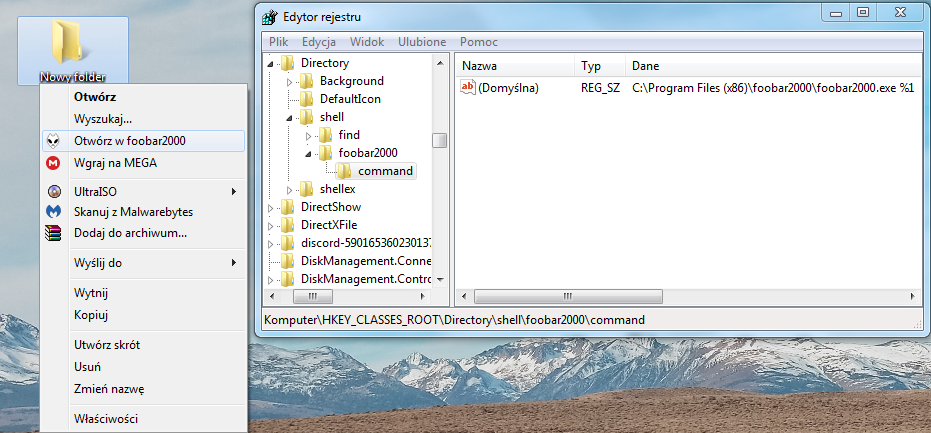Click the Registry Editor title bar icon
Screen dimensions: 931x433
coord(269,17)
